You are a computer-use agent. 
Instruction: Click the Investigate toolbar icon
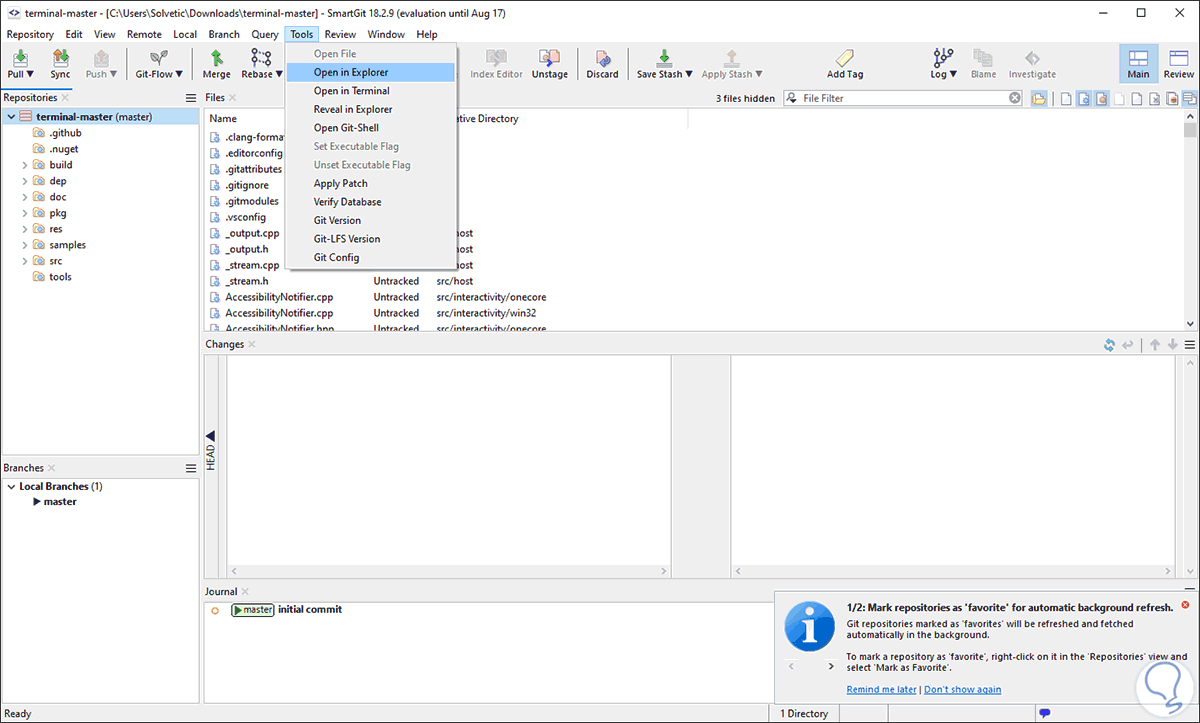click(x=1032, y=58)
